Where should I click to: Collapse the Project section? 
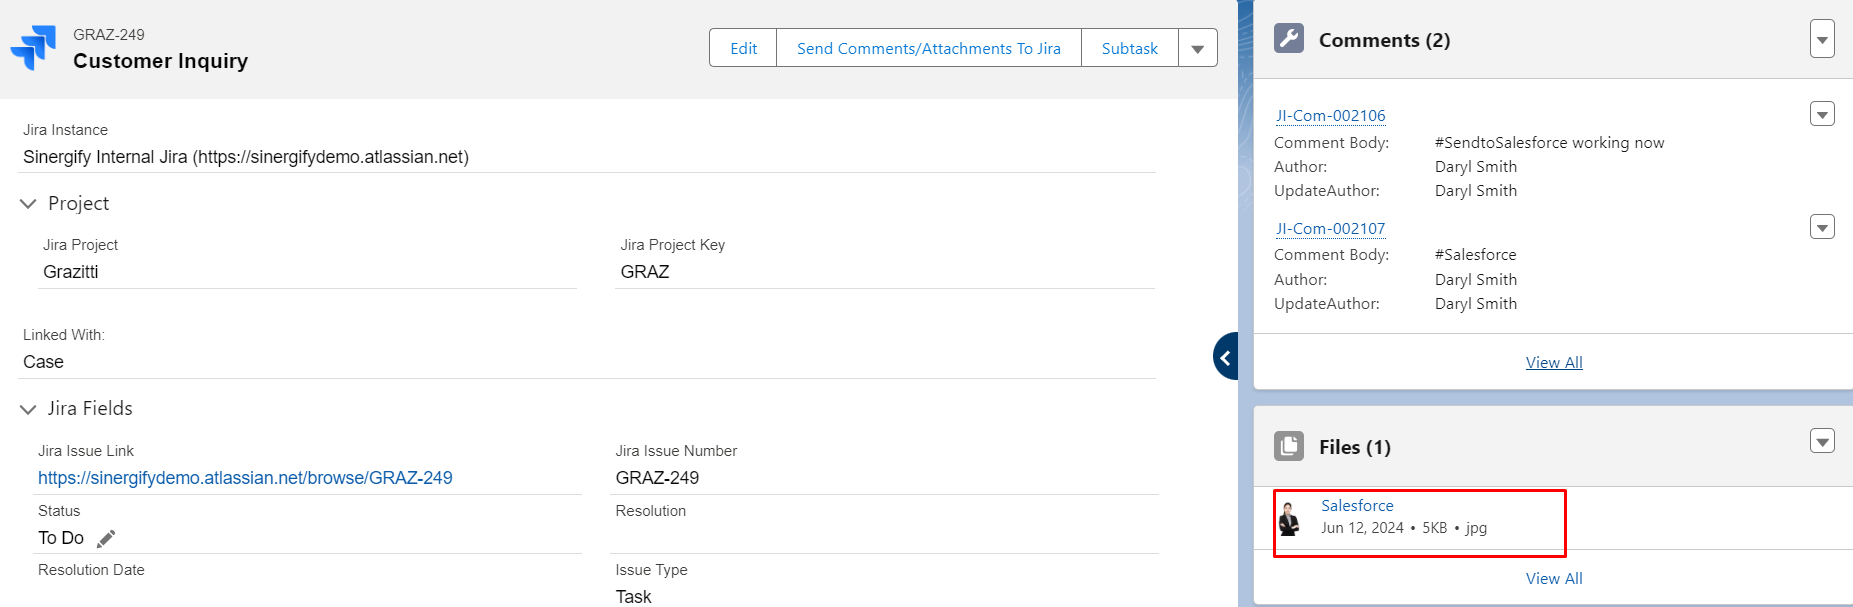pos(28,203)
